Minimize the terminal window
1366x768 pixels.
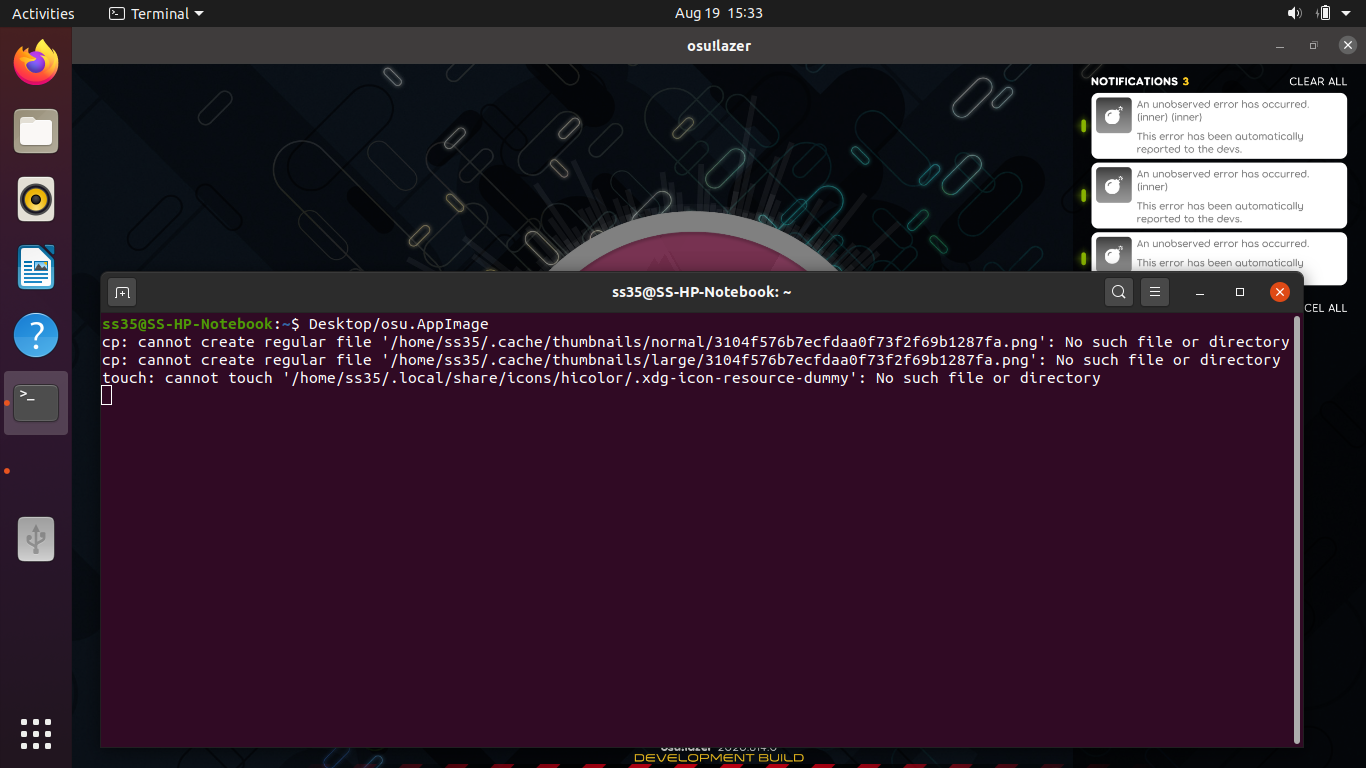tap(1200, 292)
